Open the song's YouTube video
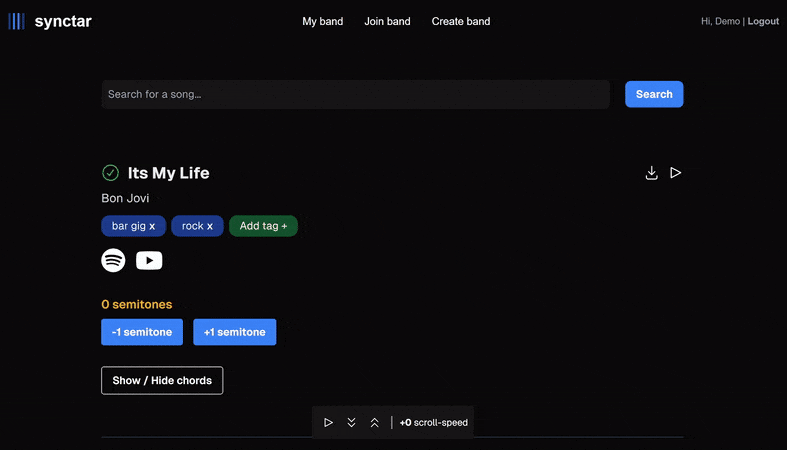The width and height of the screenshot is (787, 450). 149,260
